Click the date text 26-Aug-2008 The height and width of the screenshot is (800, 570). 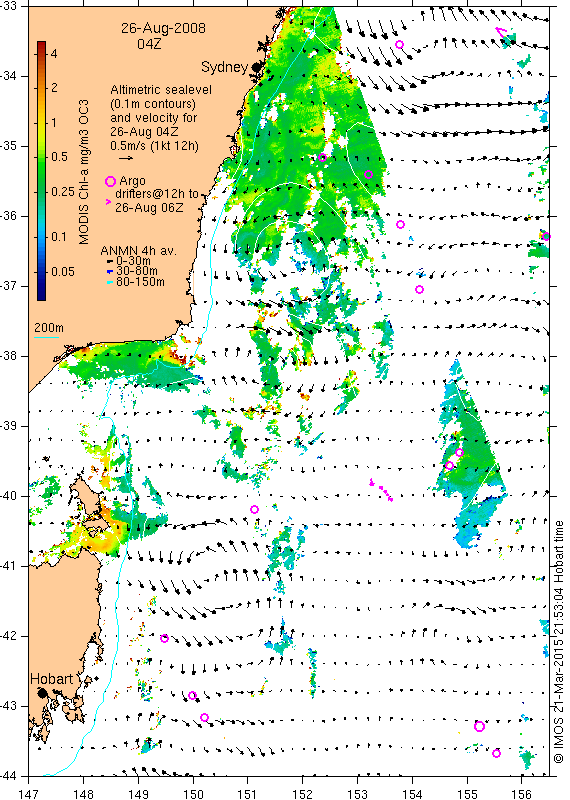(x=163, y=28)
